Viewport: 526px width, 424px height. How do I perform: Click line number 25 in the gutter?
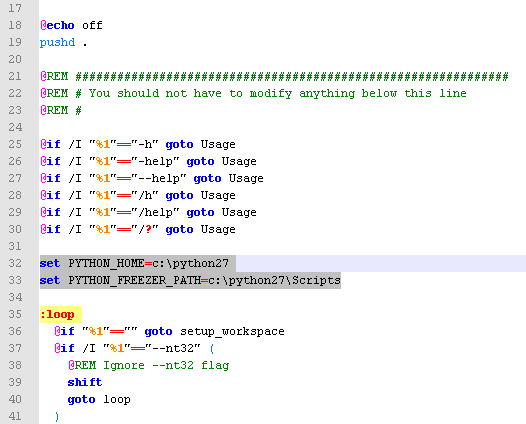(15, 144)
